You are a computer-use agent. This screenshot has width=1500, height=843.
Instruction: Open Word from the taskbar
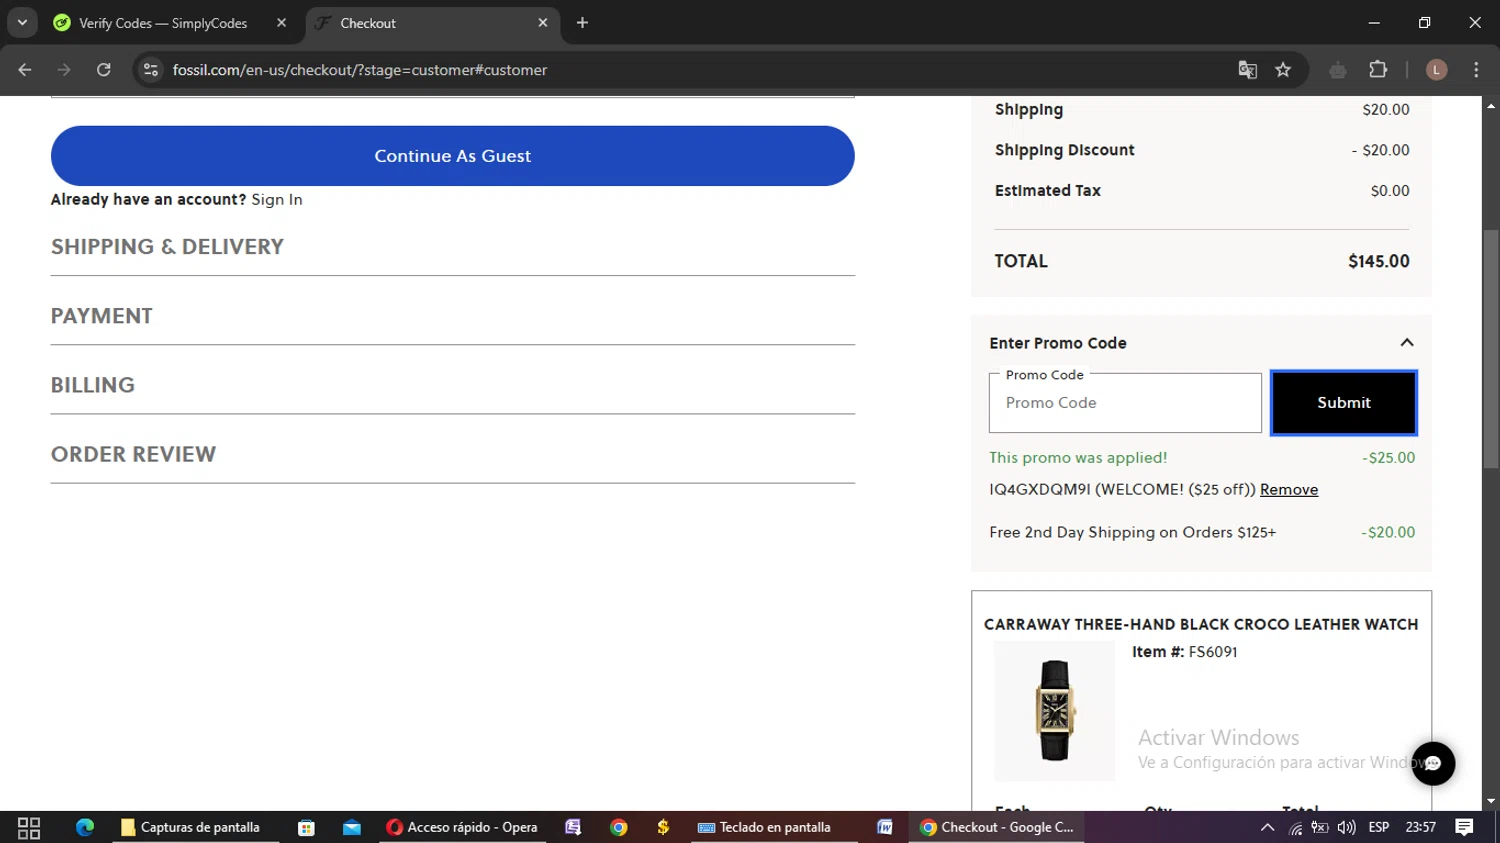point(885,828)
